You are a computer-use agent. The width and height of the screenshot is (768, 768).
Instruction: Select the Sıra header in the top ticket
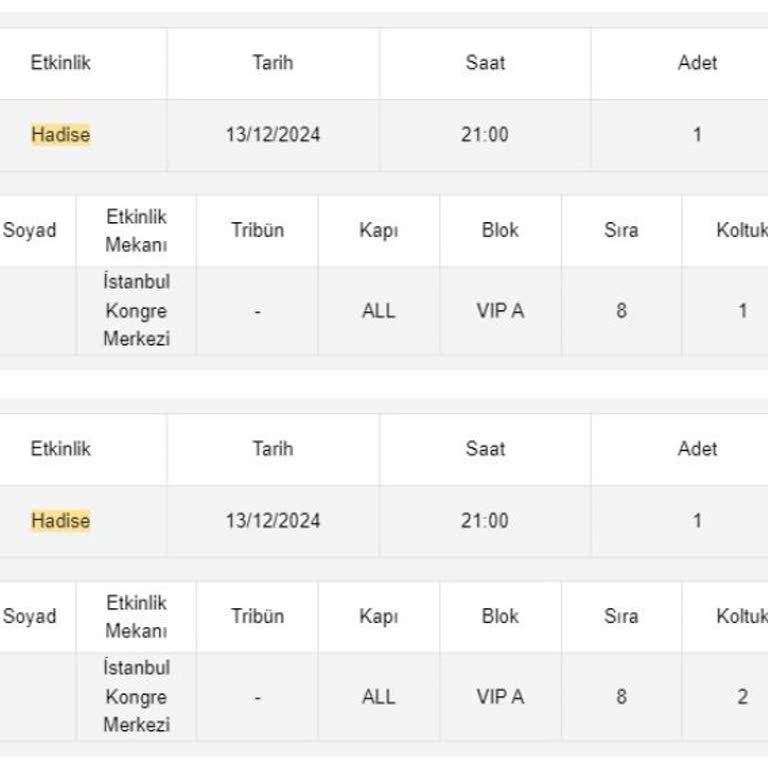click(x=621, y=230)
